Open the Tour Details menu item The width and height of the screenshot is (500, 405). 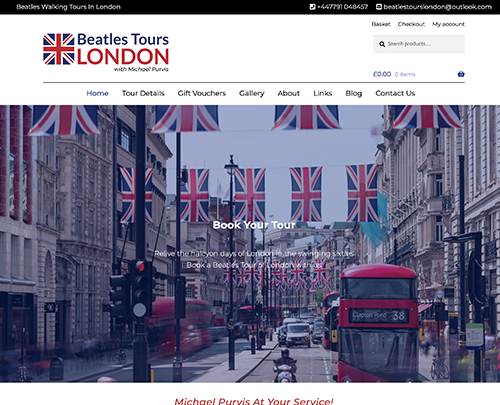click(x=143, y=93)
